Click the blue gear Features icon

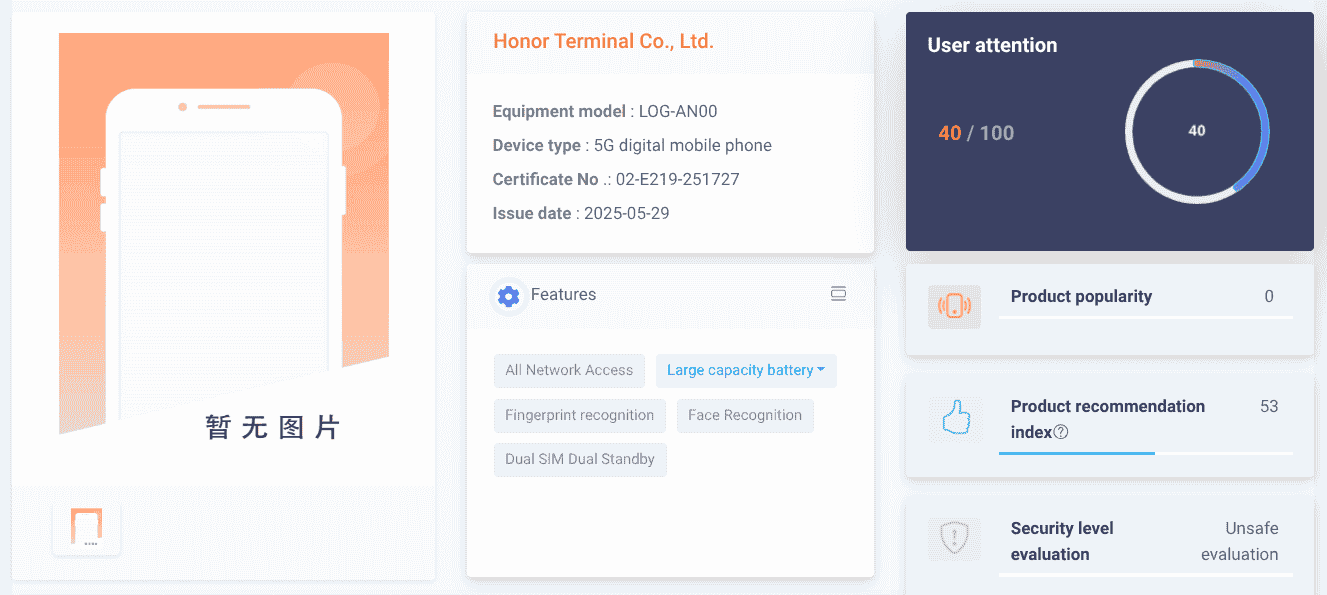pos(508,296)
